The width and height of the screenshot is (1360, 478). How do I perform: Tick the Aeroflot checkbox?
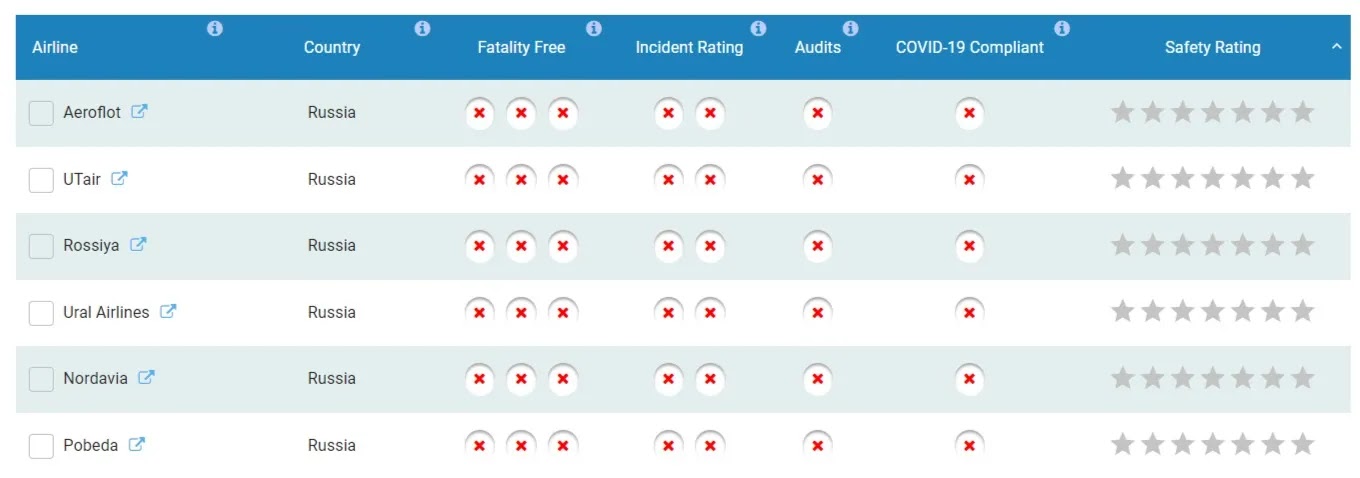[41, 113]
